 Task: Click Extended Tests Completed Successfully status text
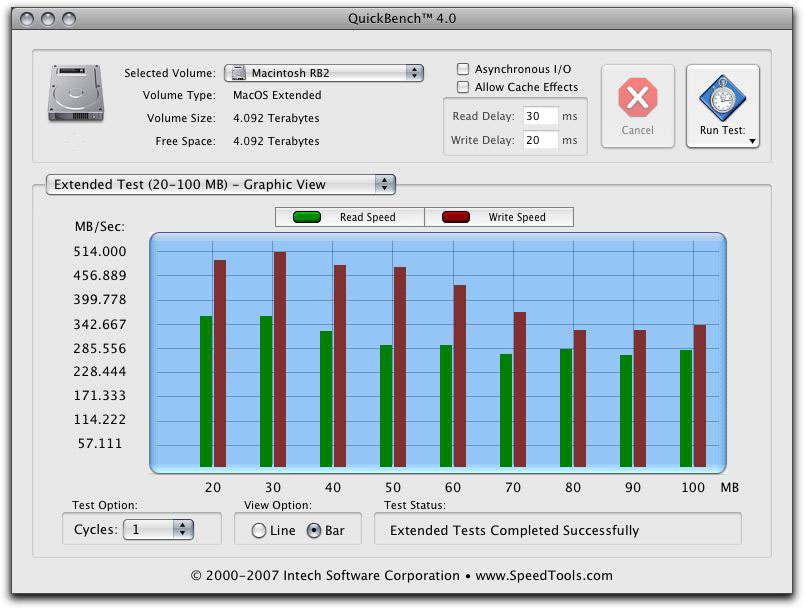[514, 530]
